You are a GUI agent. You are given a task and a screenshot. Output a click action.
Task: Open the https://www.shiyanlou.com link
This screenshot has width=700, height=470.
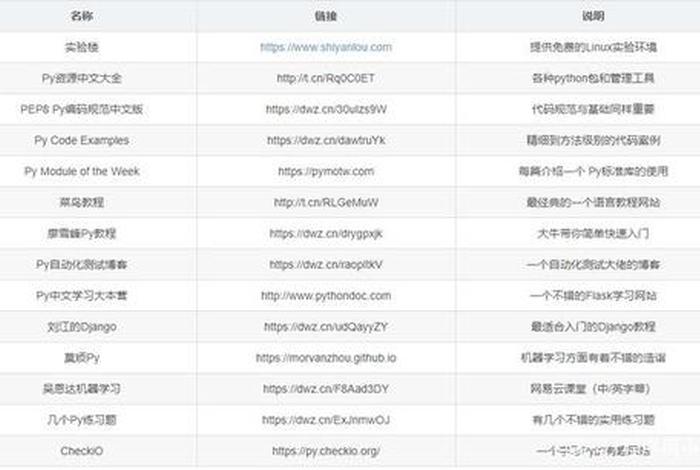pyautogui.click(x=326, y=47)
